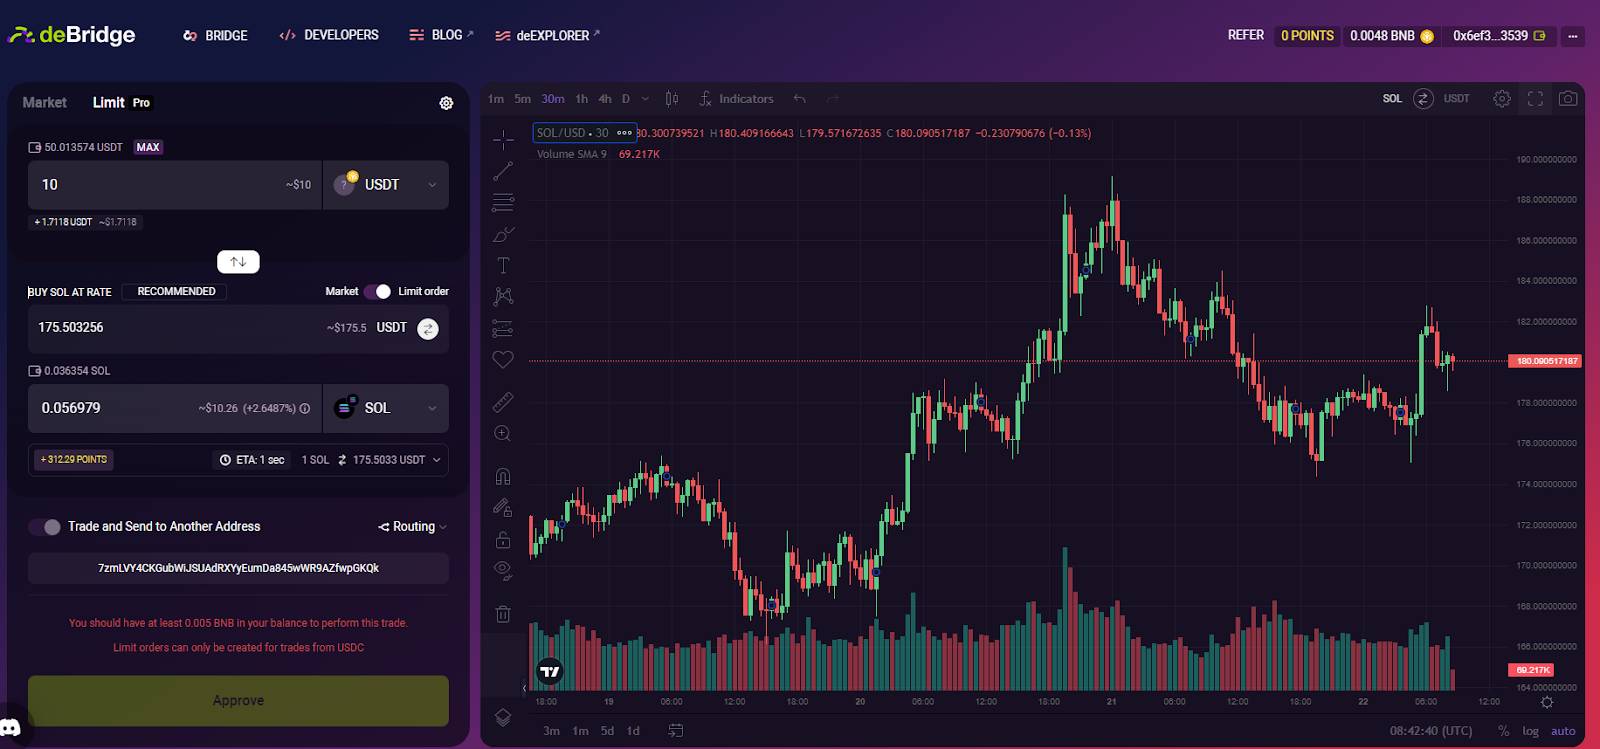Screen dimensions: 1600x749
Task: Click undo arrow in chart toolbar
Action: tap(799, 99)
